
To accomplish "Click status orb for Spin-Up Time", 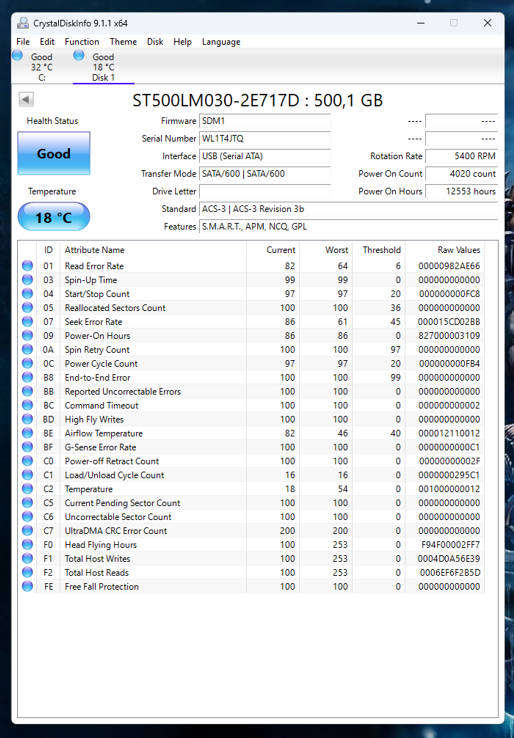I will tap(27, 280).
